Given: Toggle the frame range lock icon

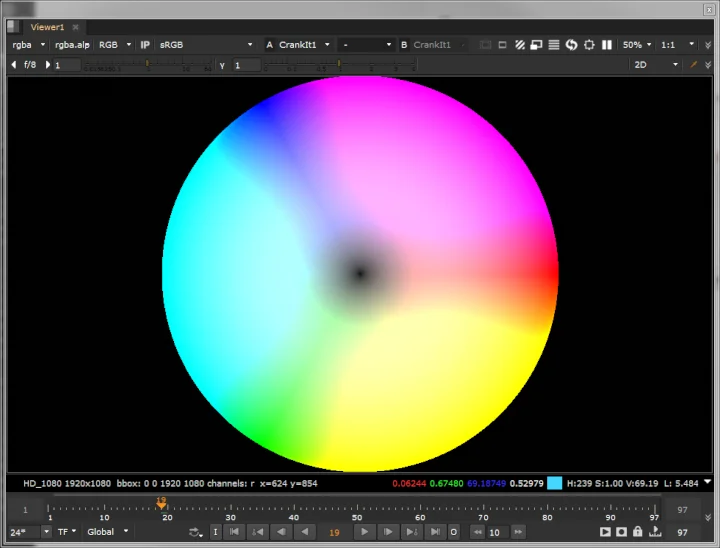Looking at the screenshot, I should click(637, 531).
